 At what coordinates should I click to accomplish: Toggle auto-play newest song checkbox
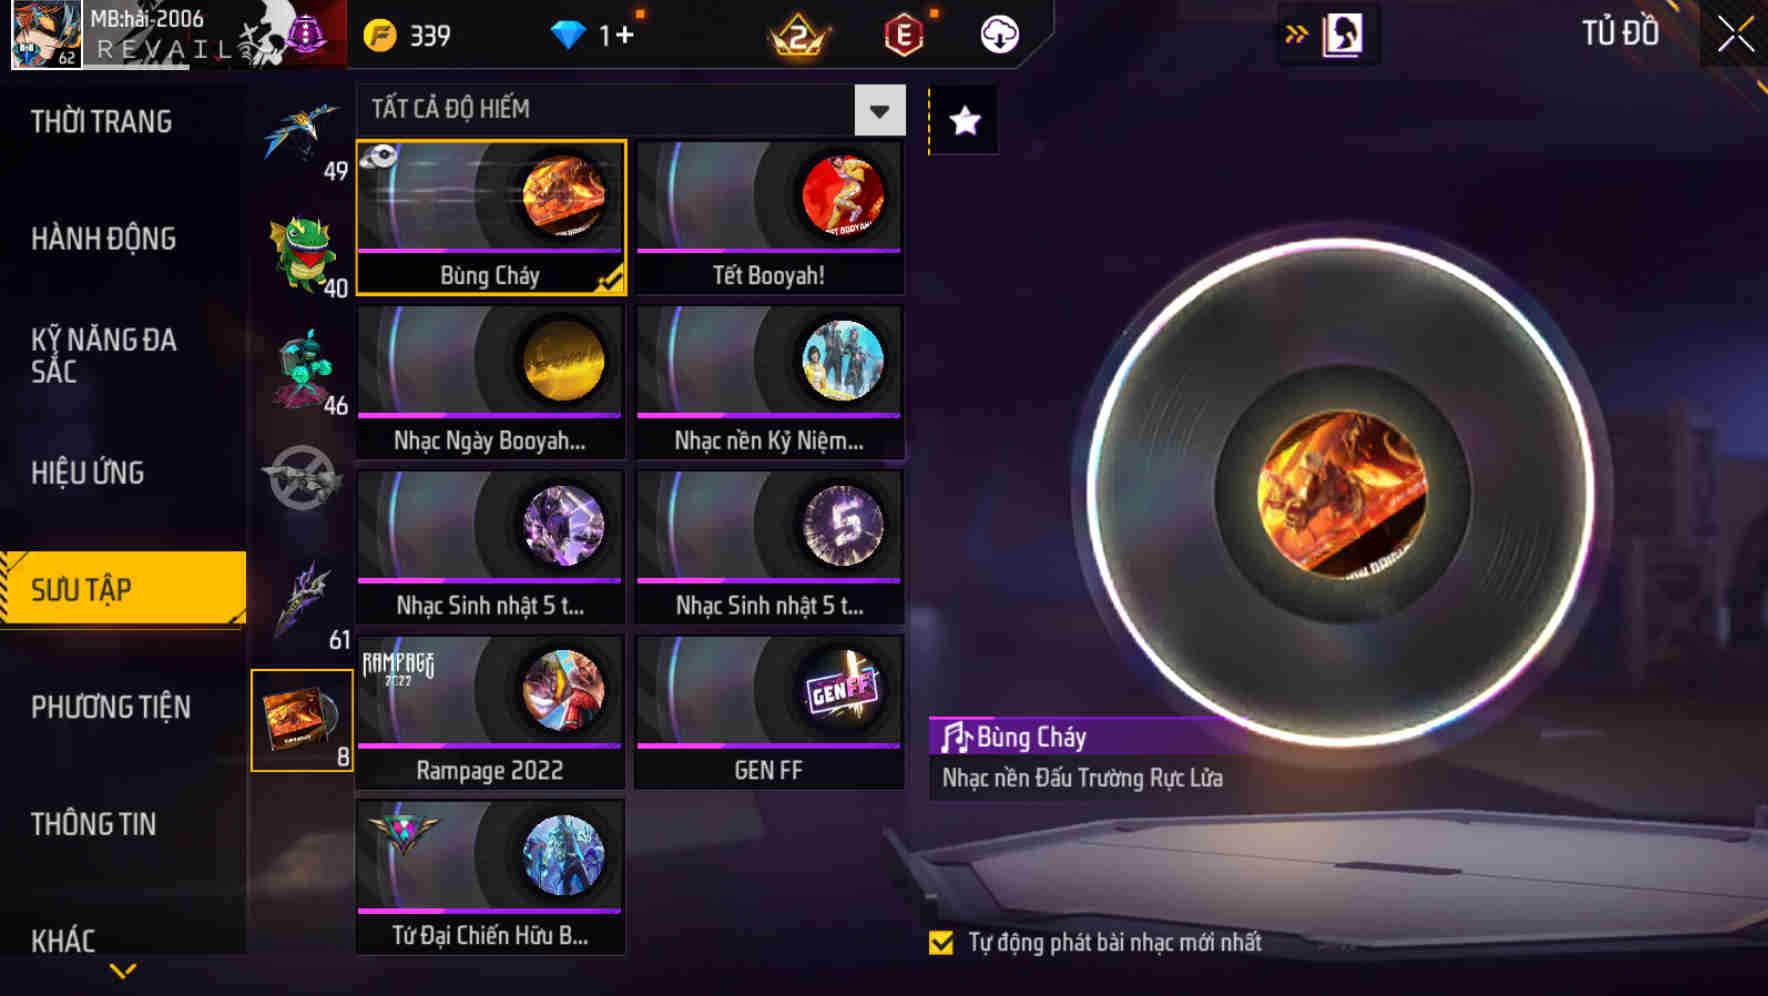coord(941,942)
